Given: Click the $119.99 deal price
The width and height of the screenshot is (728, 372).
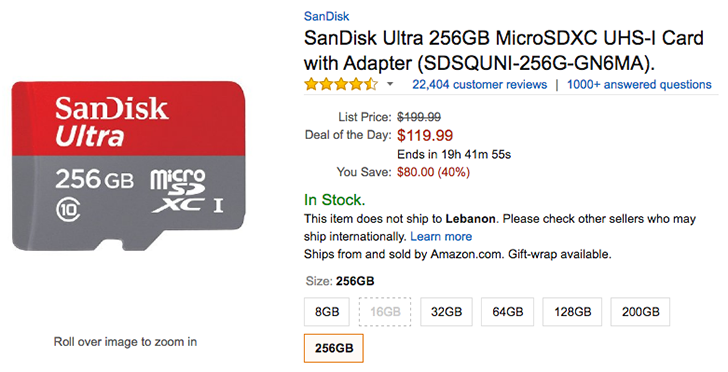Looking at the screenshot, I should tap(425, 135).
